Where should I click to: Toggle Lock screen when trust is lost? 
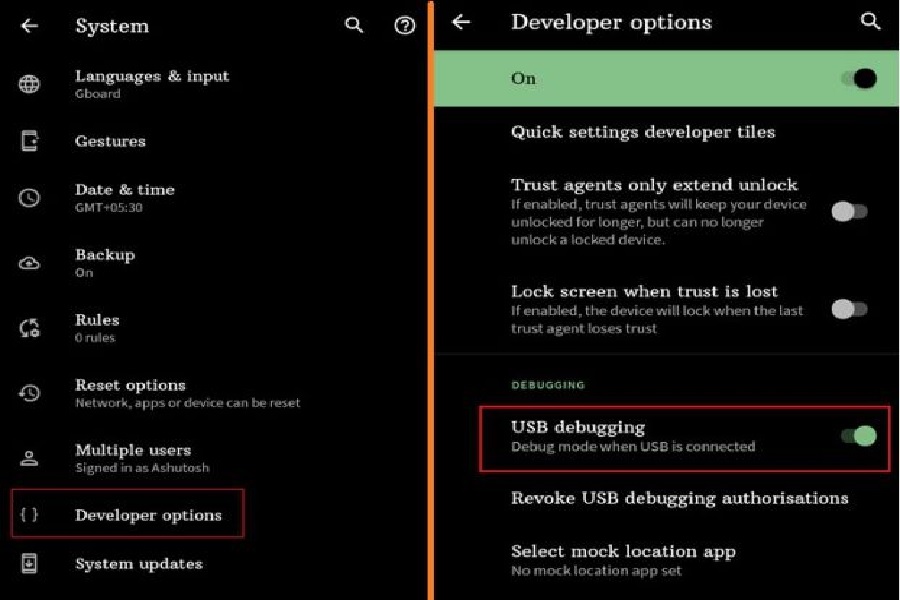(x=849, y=309)
